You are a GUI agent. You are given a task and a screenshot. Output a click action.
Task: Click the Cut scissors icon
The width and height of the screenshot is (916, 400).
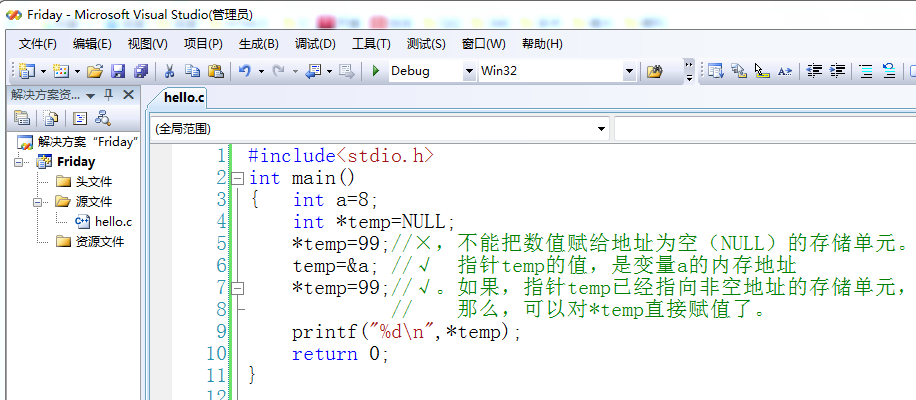pos(169,71)
